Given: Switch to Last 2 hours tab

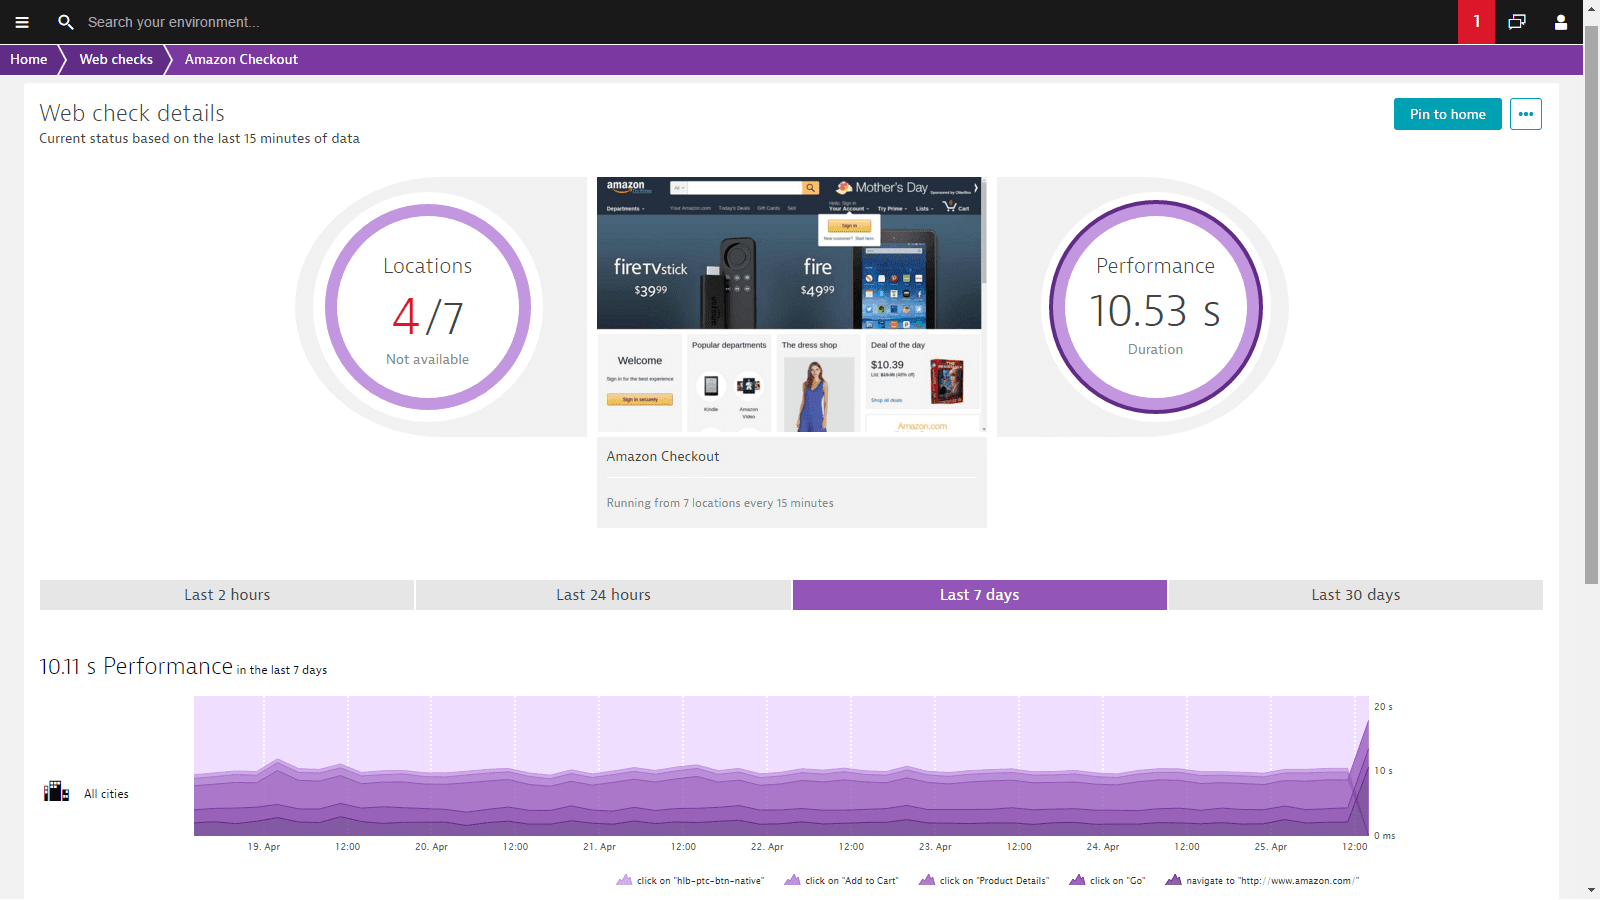Looking at the screenshot, I should [x=227, y=595].
